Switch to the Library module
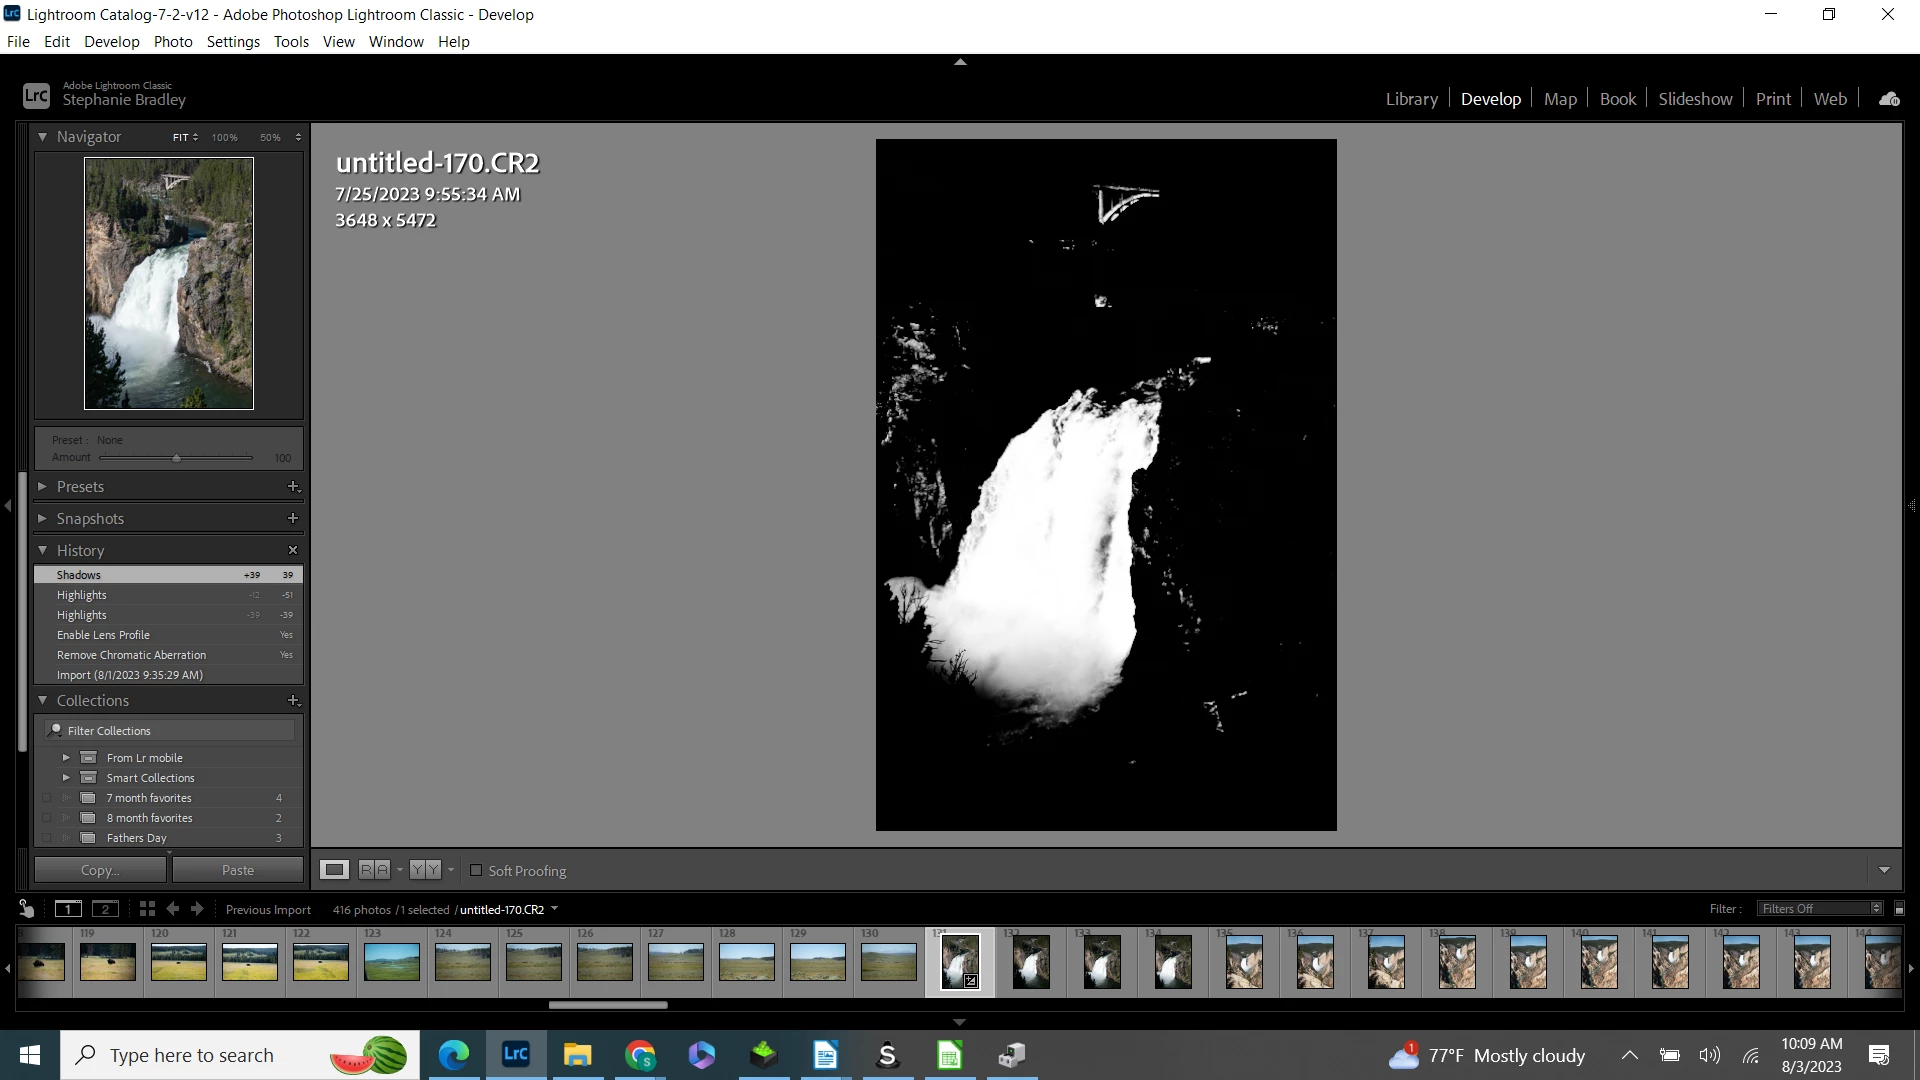The height and width of the screenshot is (1080, 1920). (x=1411, y=99)
